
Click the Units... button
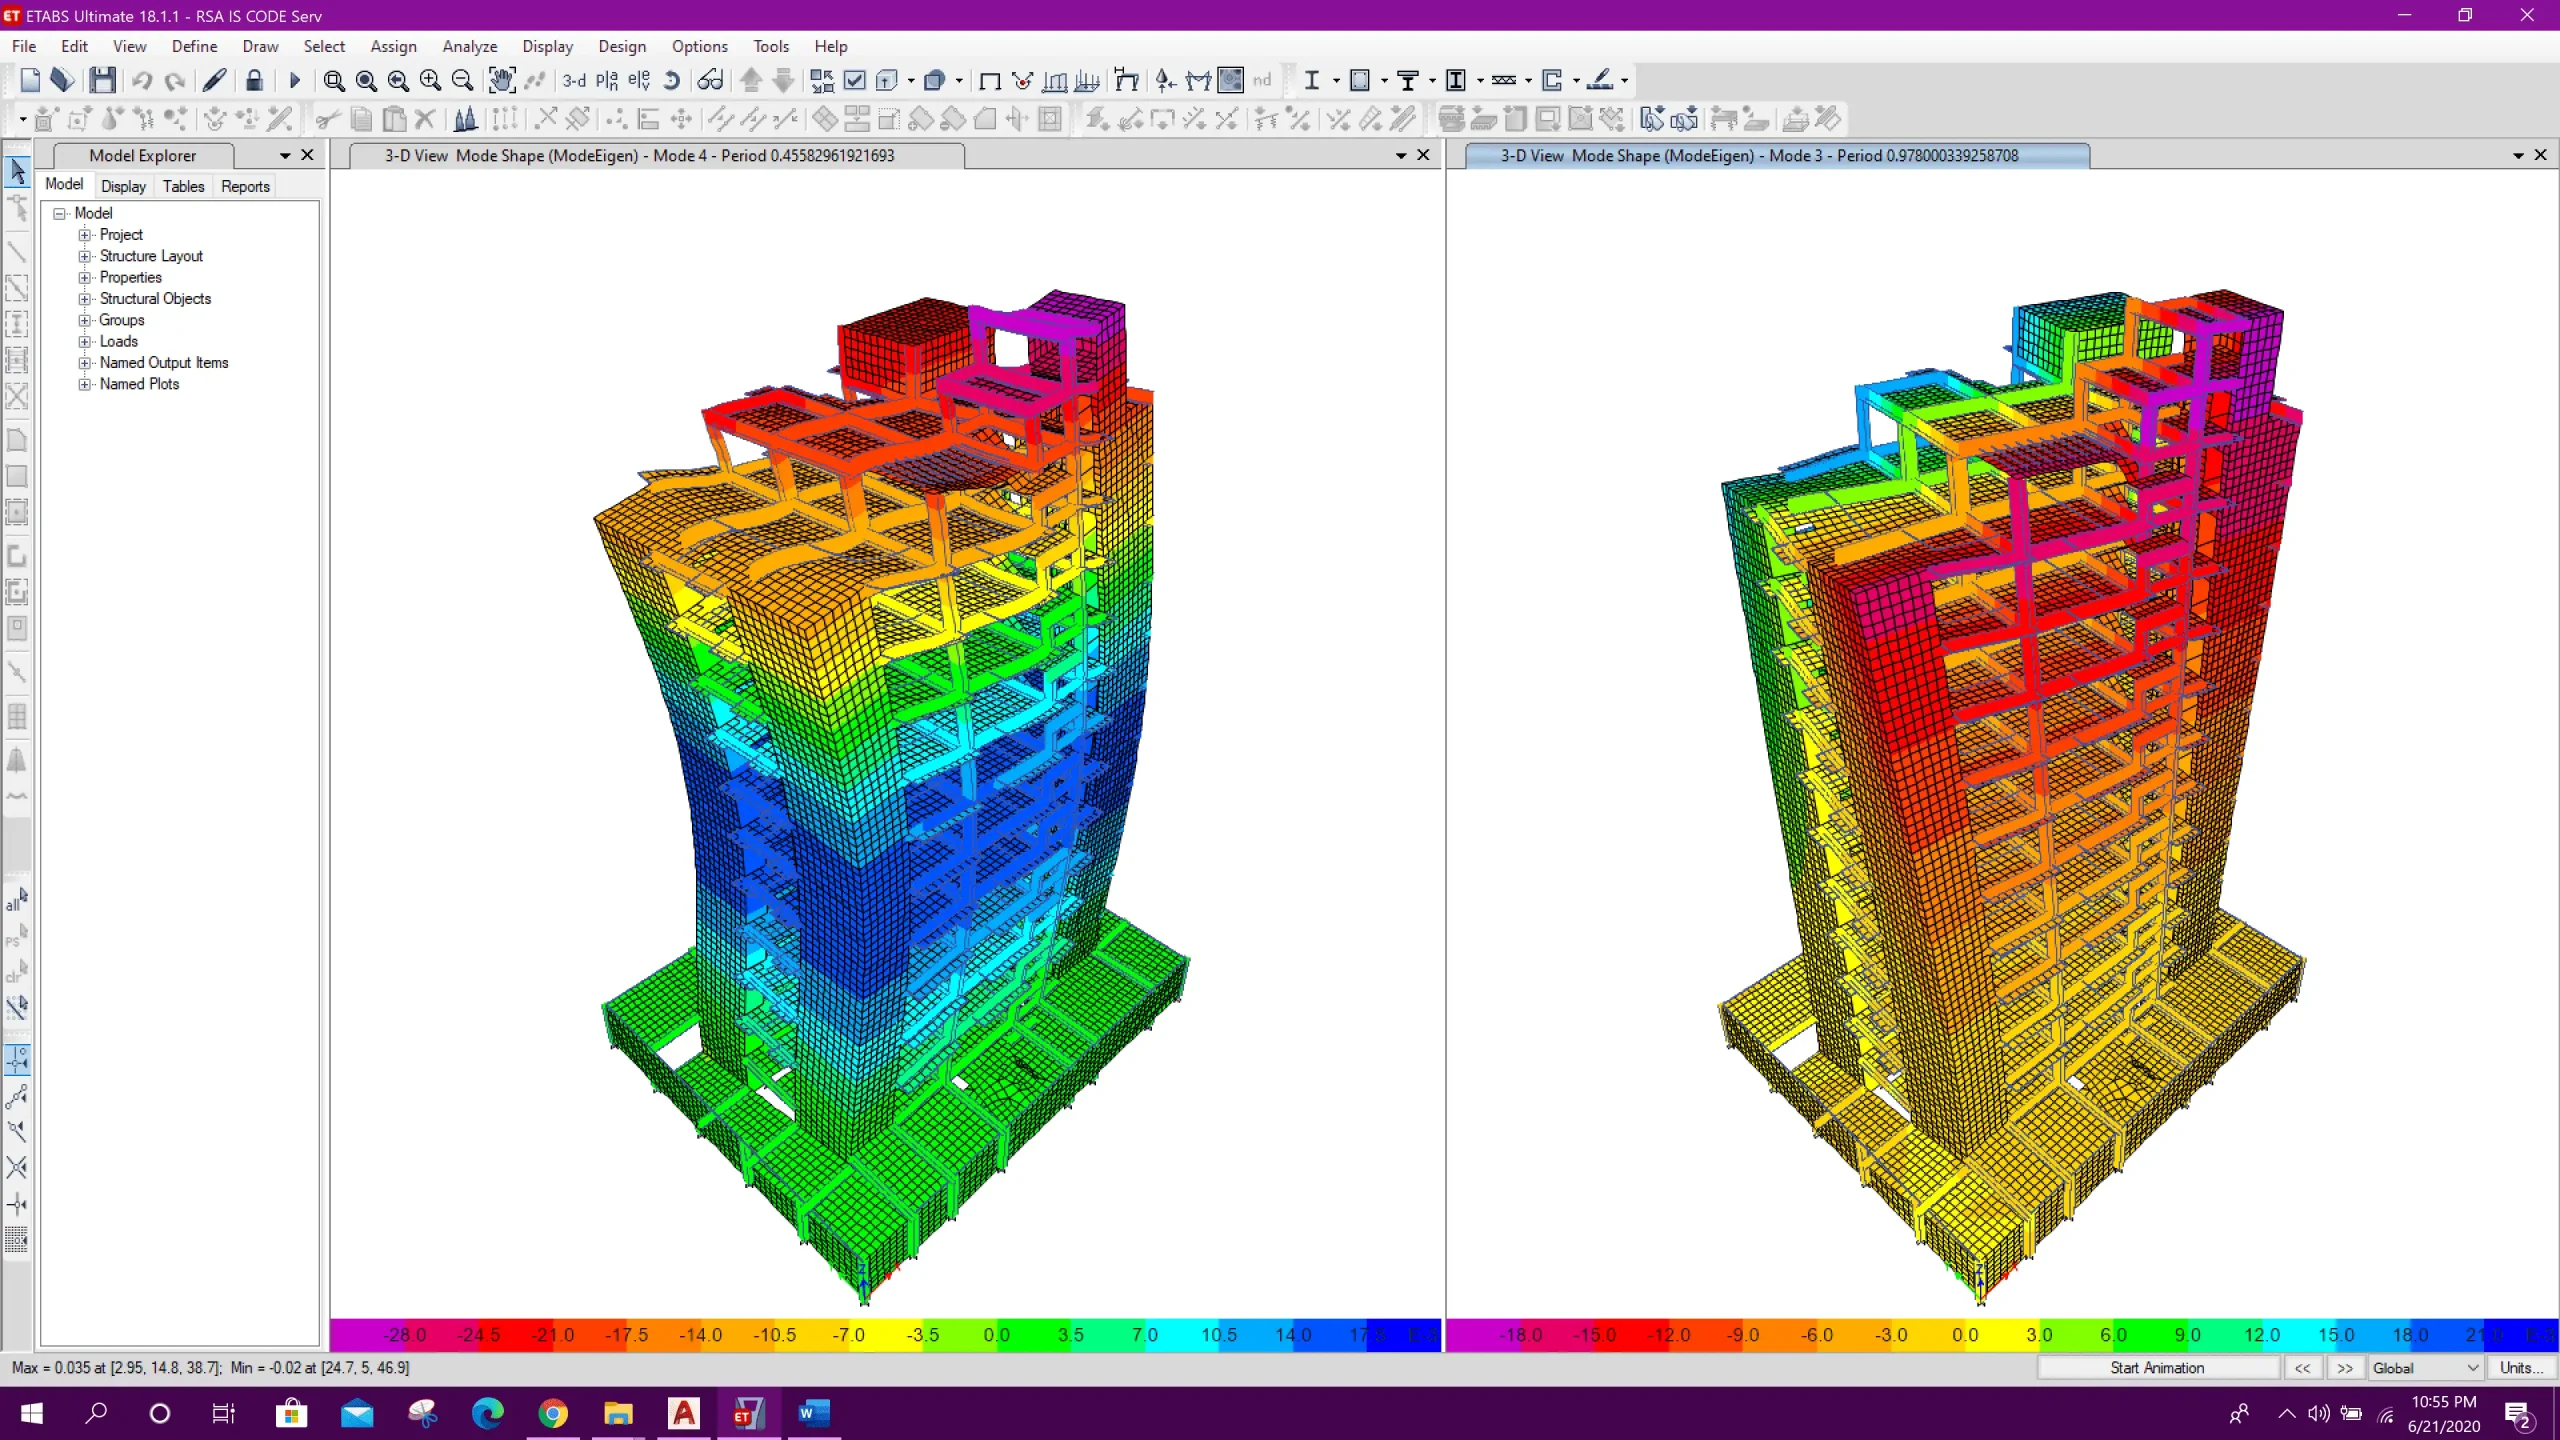click(x=2521, y=1368)
